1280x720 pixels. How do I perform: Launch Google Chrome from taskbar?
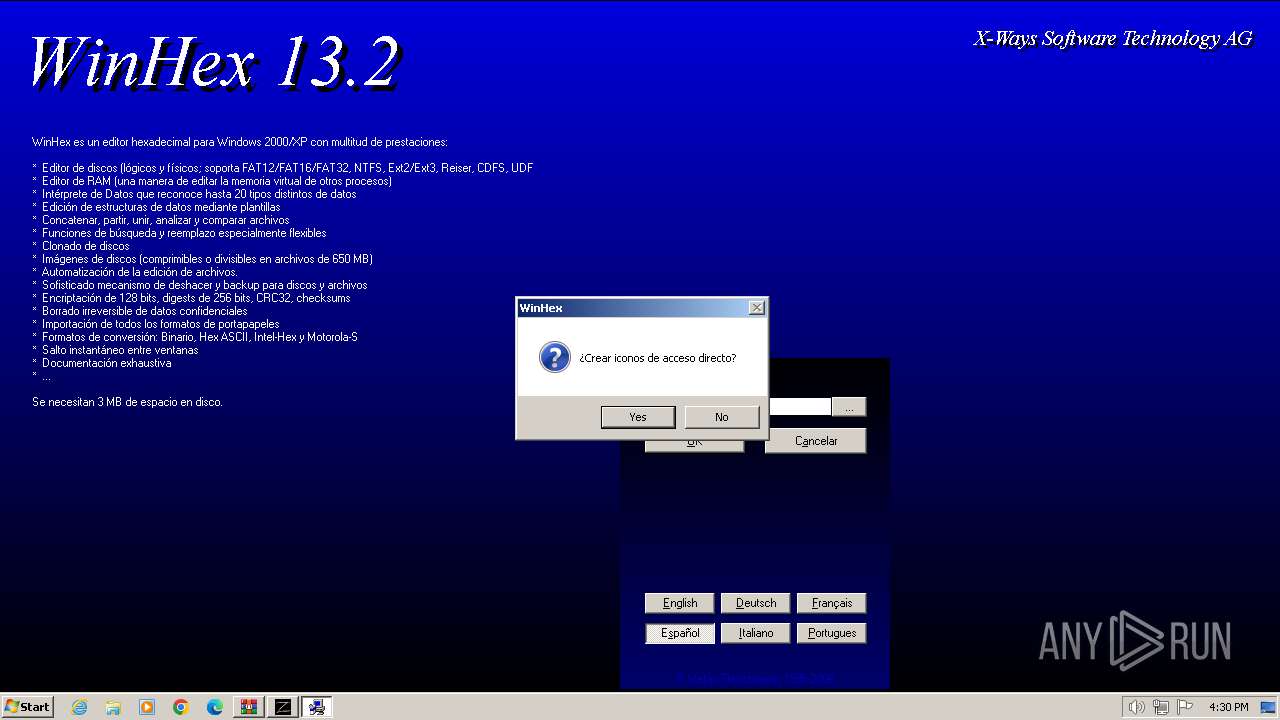click(x=181, y=707)
